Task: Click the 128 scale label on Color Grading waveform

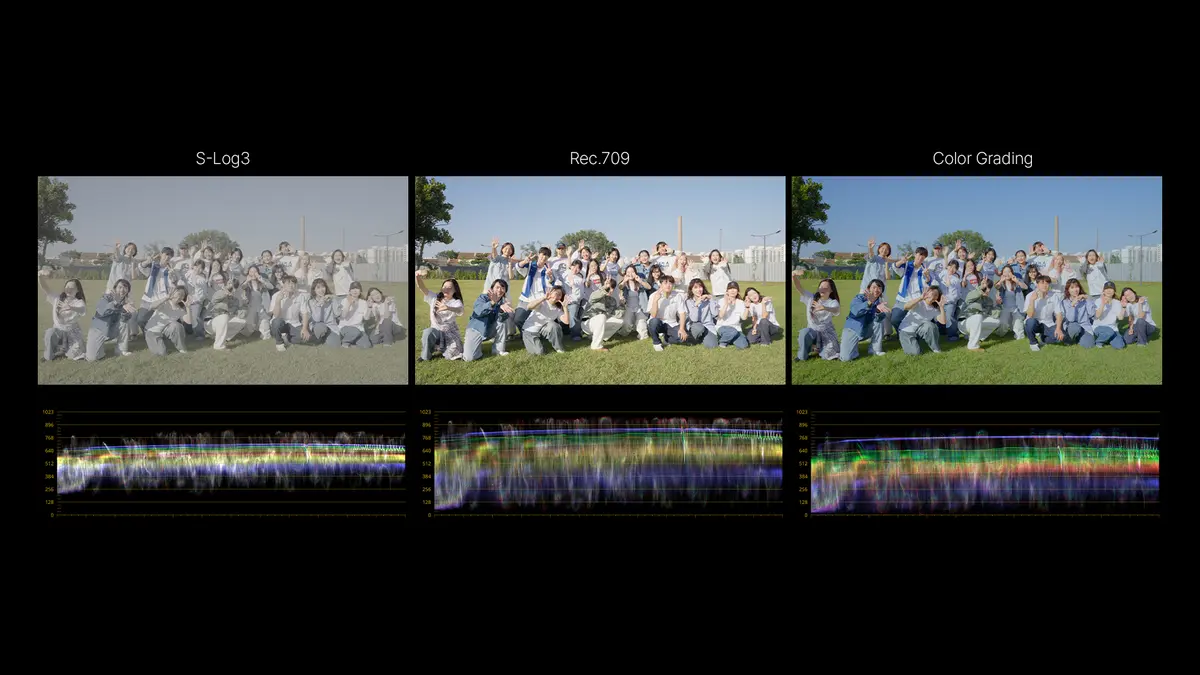Action: tap(802, 502)
